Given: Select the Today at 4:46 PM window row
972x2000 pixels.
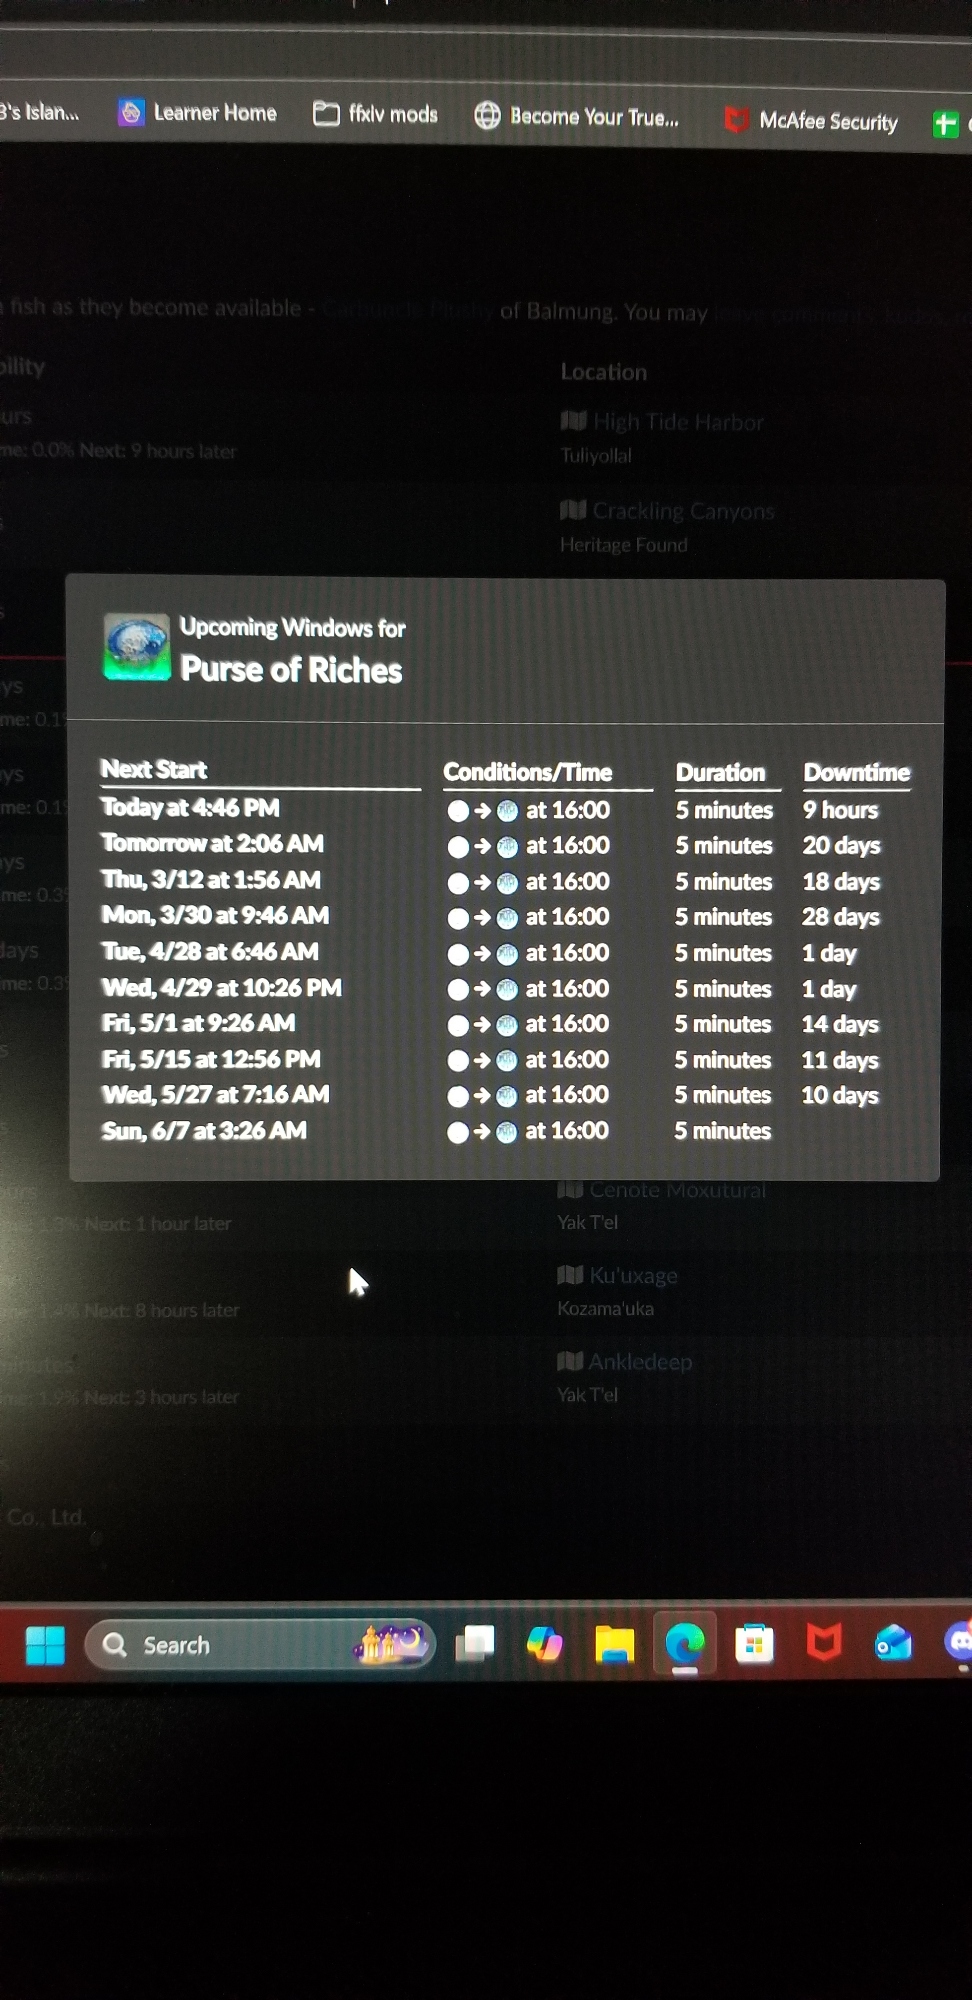Looking at the screenshot, I should (190, 808).
